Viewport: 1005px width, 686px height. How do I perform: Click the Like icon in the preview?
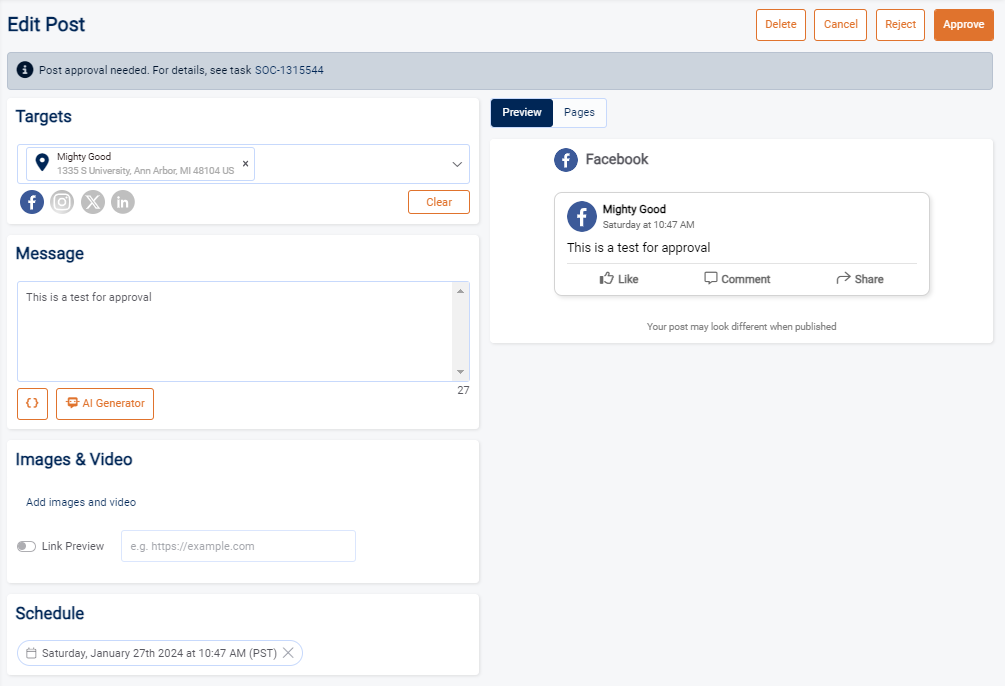coord(608,278)
